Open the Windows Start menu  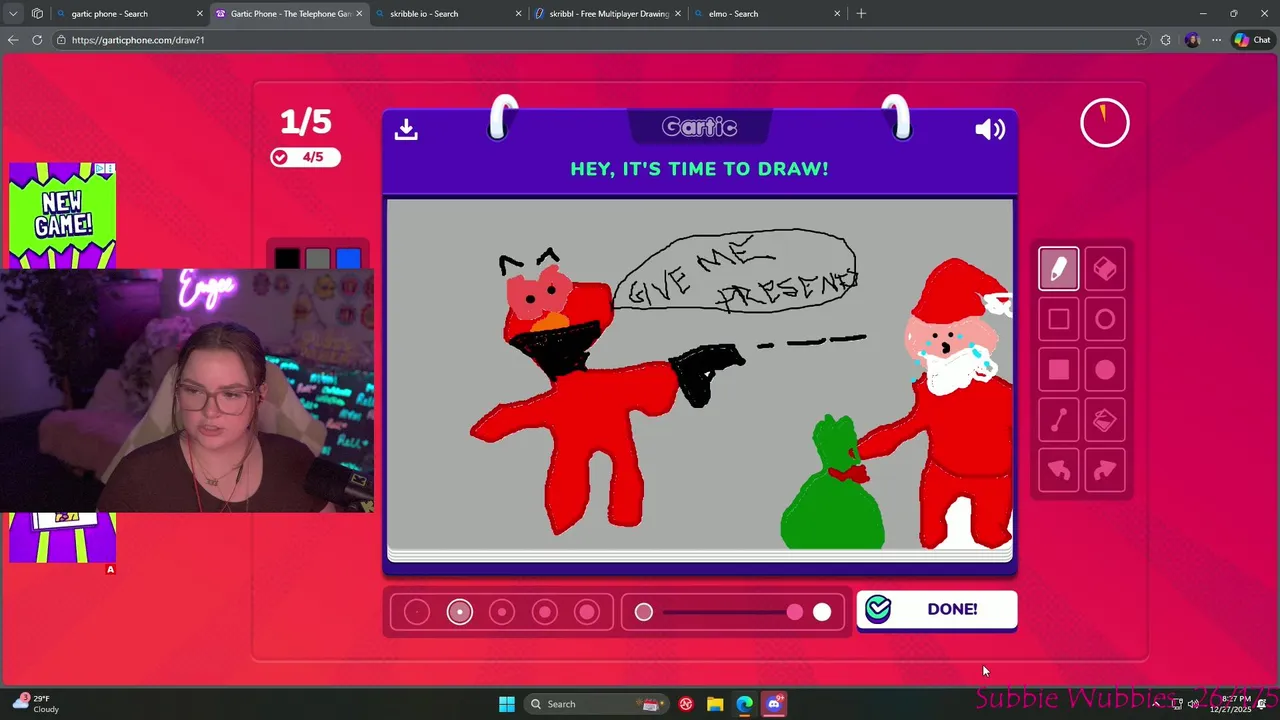pyautogui.click(x=507, y=704)
